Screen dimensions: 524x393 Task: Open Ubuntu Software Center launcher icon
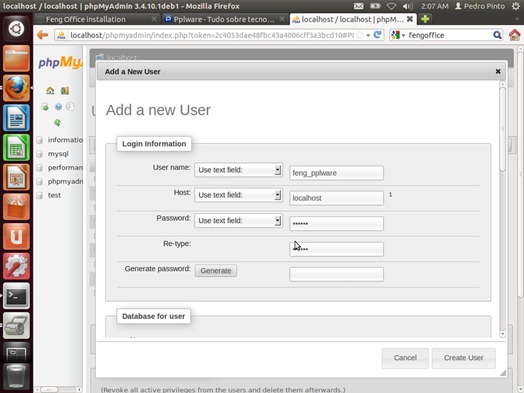click(x=16, y=207)
